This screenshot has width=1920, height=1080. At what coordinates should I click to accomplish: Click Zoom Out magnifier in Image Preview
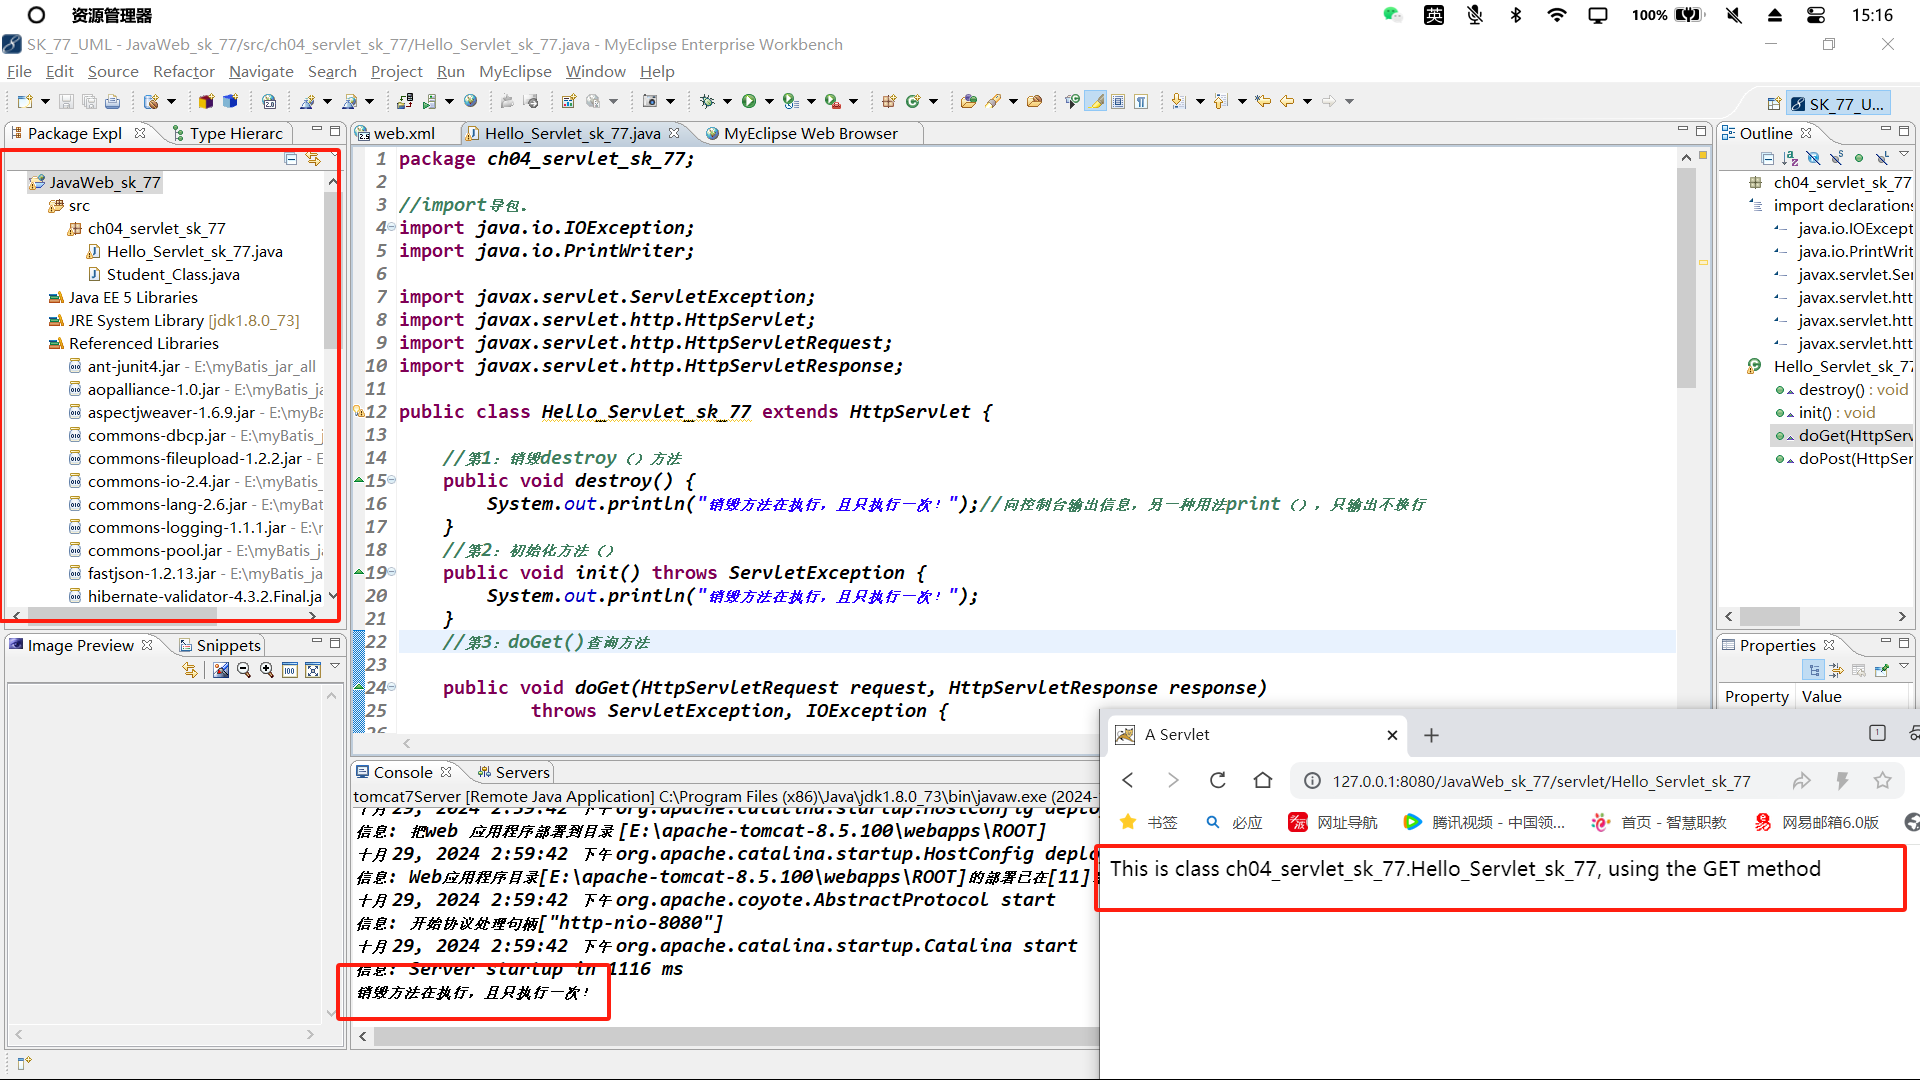(244, 670)
